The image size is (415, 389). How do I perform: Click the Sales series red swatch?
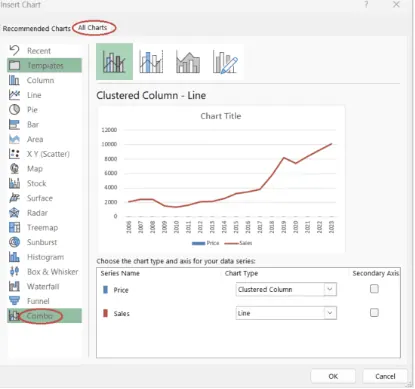(106, 313)
